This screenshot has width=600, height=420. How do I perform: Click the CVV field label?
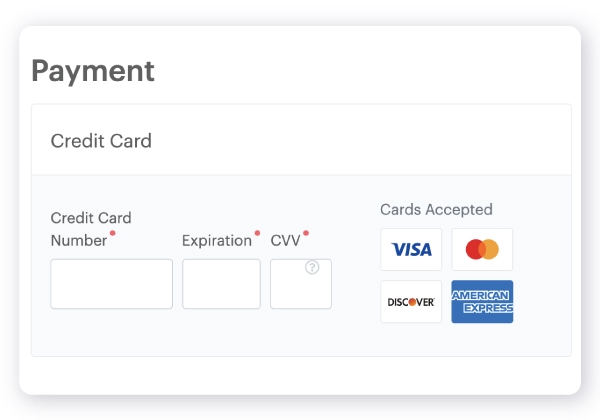[x=285, y=241]
